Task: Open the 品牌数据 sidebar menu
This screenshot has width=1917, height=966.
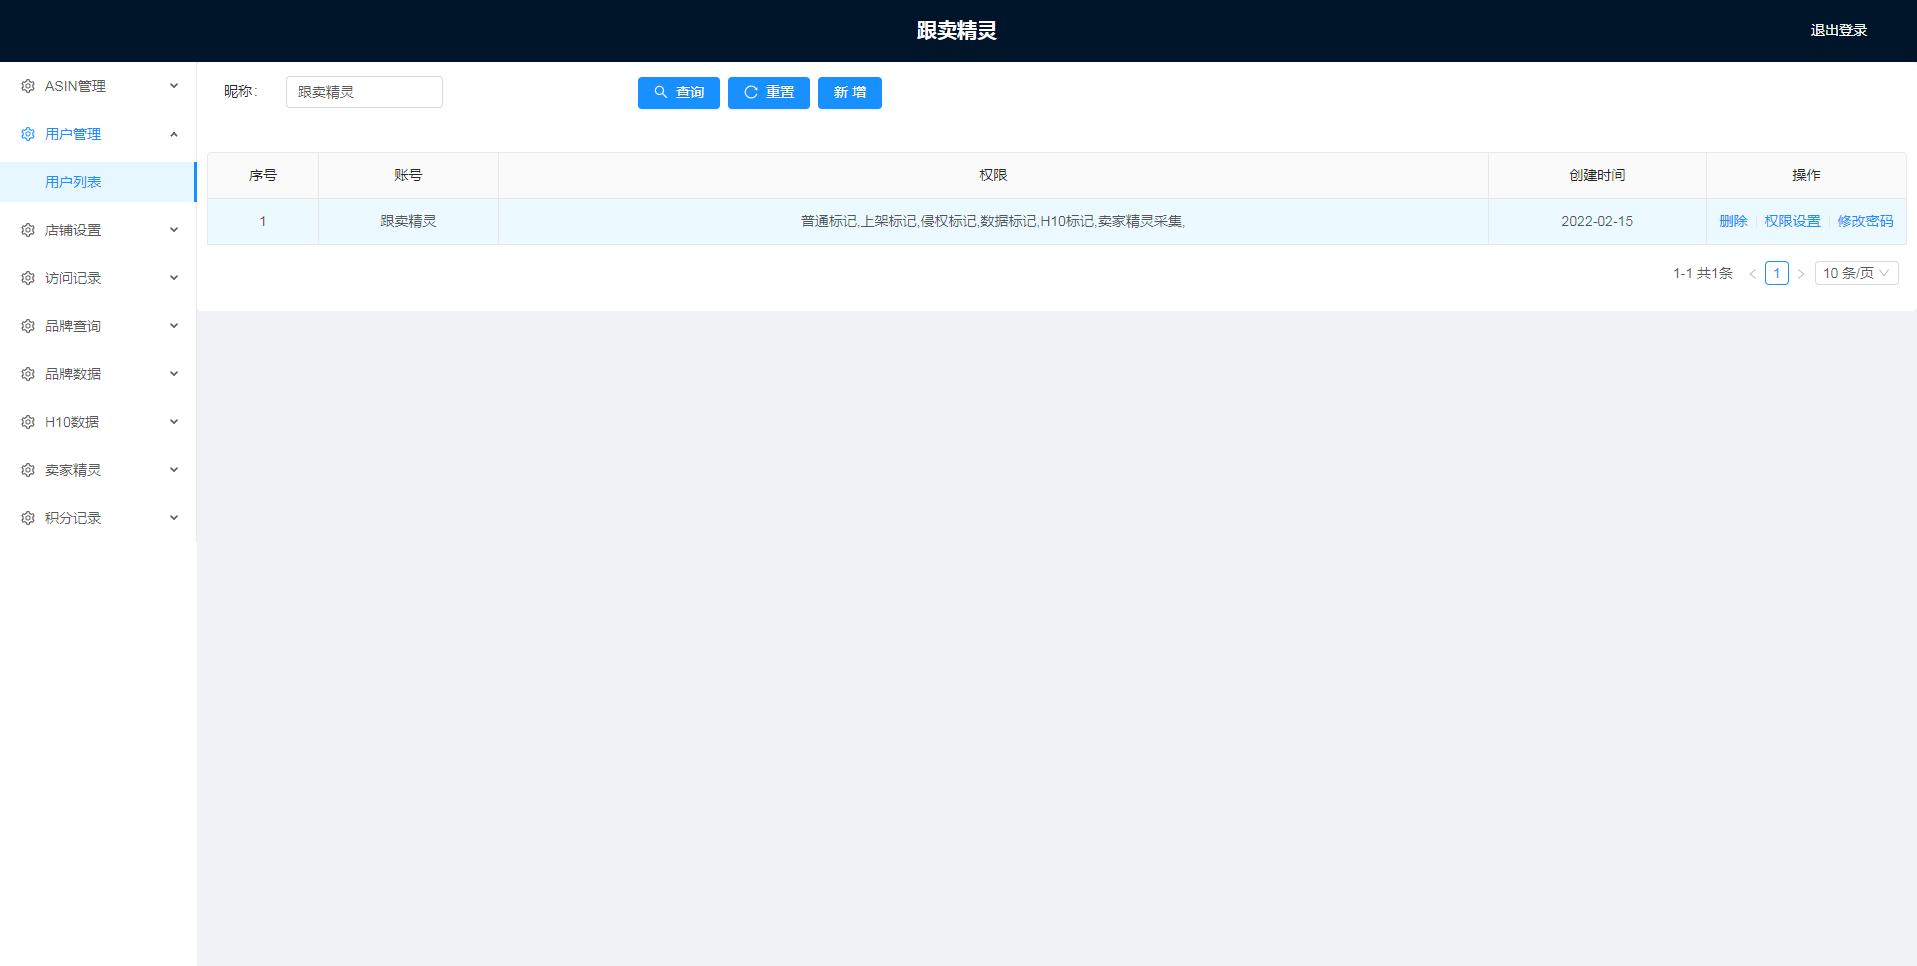Action: click(73, 374)
